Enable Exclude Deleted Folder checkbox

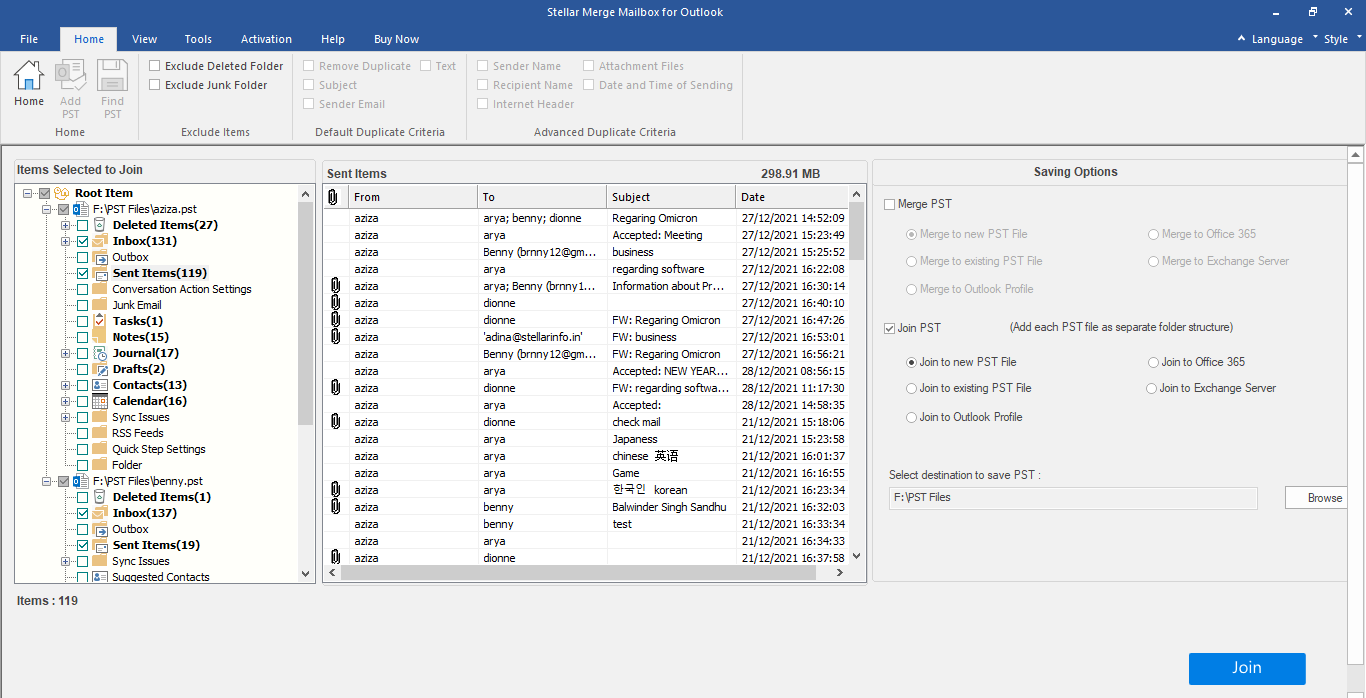click(155, 66)
